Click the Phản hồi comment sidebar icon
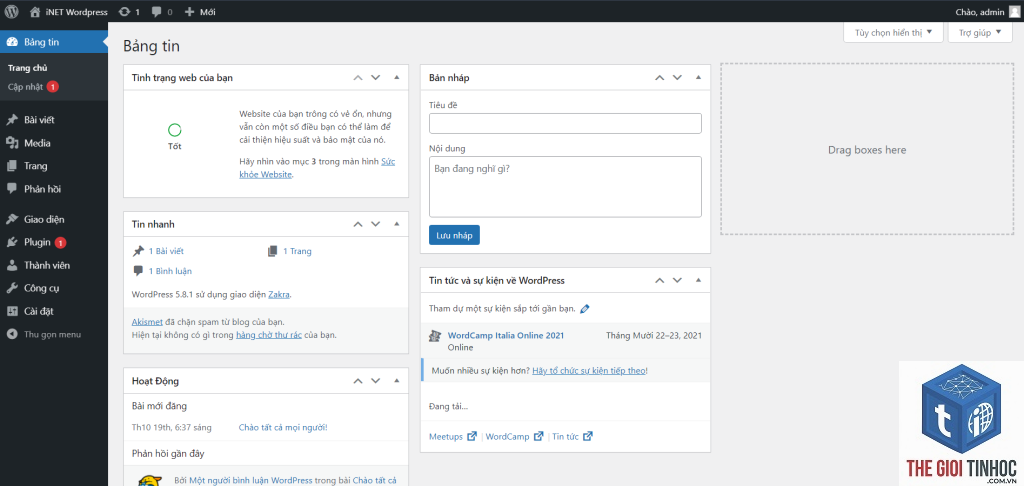1024x486 pixels. tap(12, 189)
